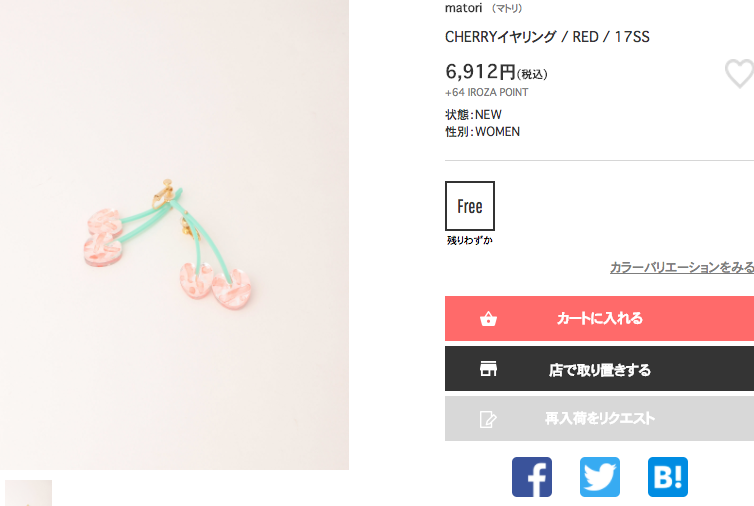Bookmark the page with Hatena B! icon
The width and height of the screenshot is (754, 506).
click(x=668, y=477)
